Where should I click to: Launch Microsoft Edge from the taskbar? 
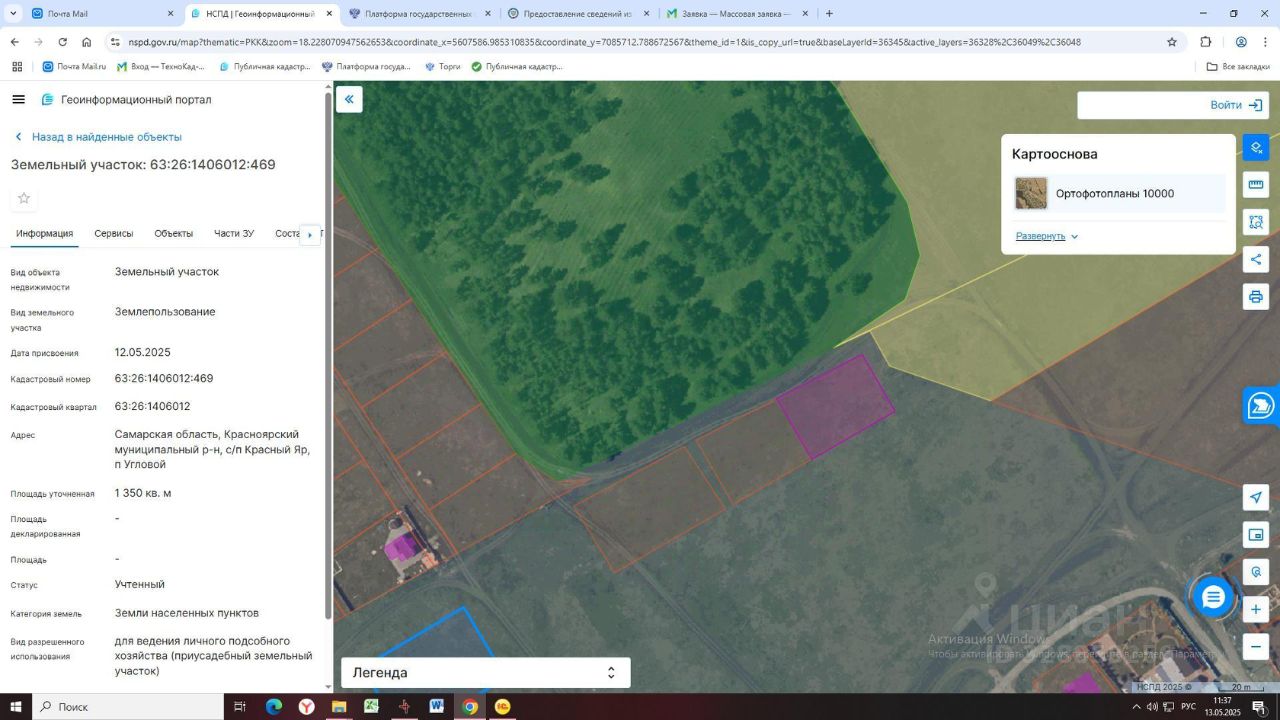click(x=274, y=707)
